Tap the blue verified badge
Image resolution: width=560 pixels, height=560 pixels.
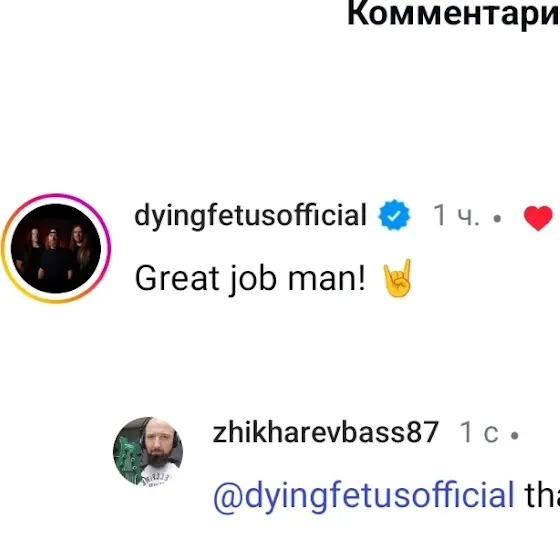click(394, 215)
